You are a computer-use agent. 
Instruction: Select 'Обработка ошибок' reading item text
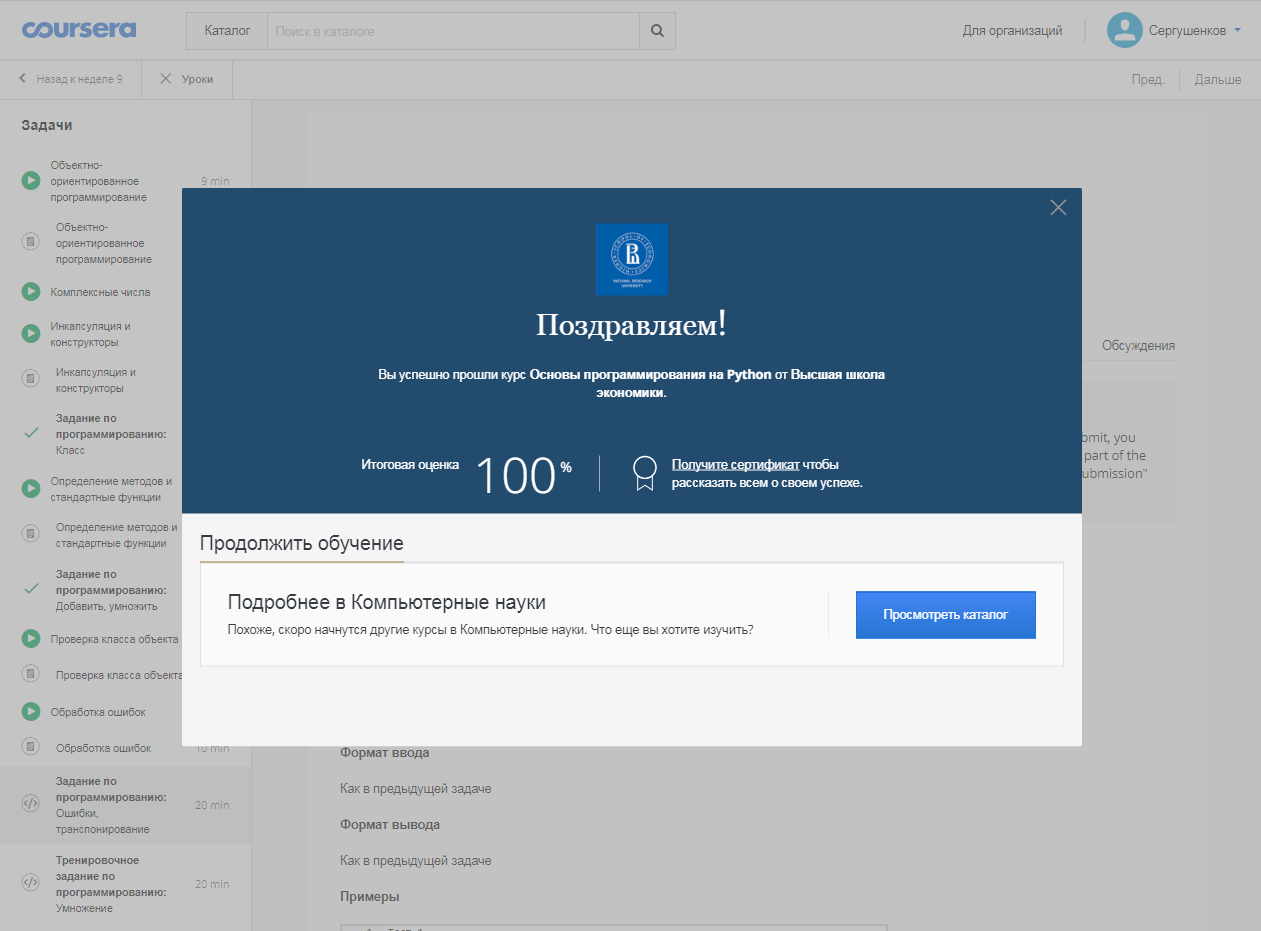pyautogui.click(x=104, y=748)
